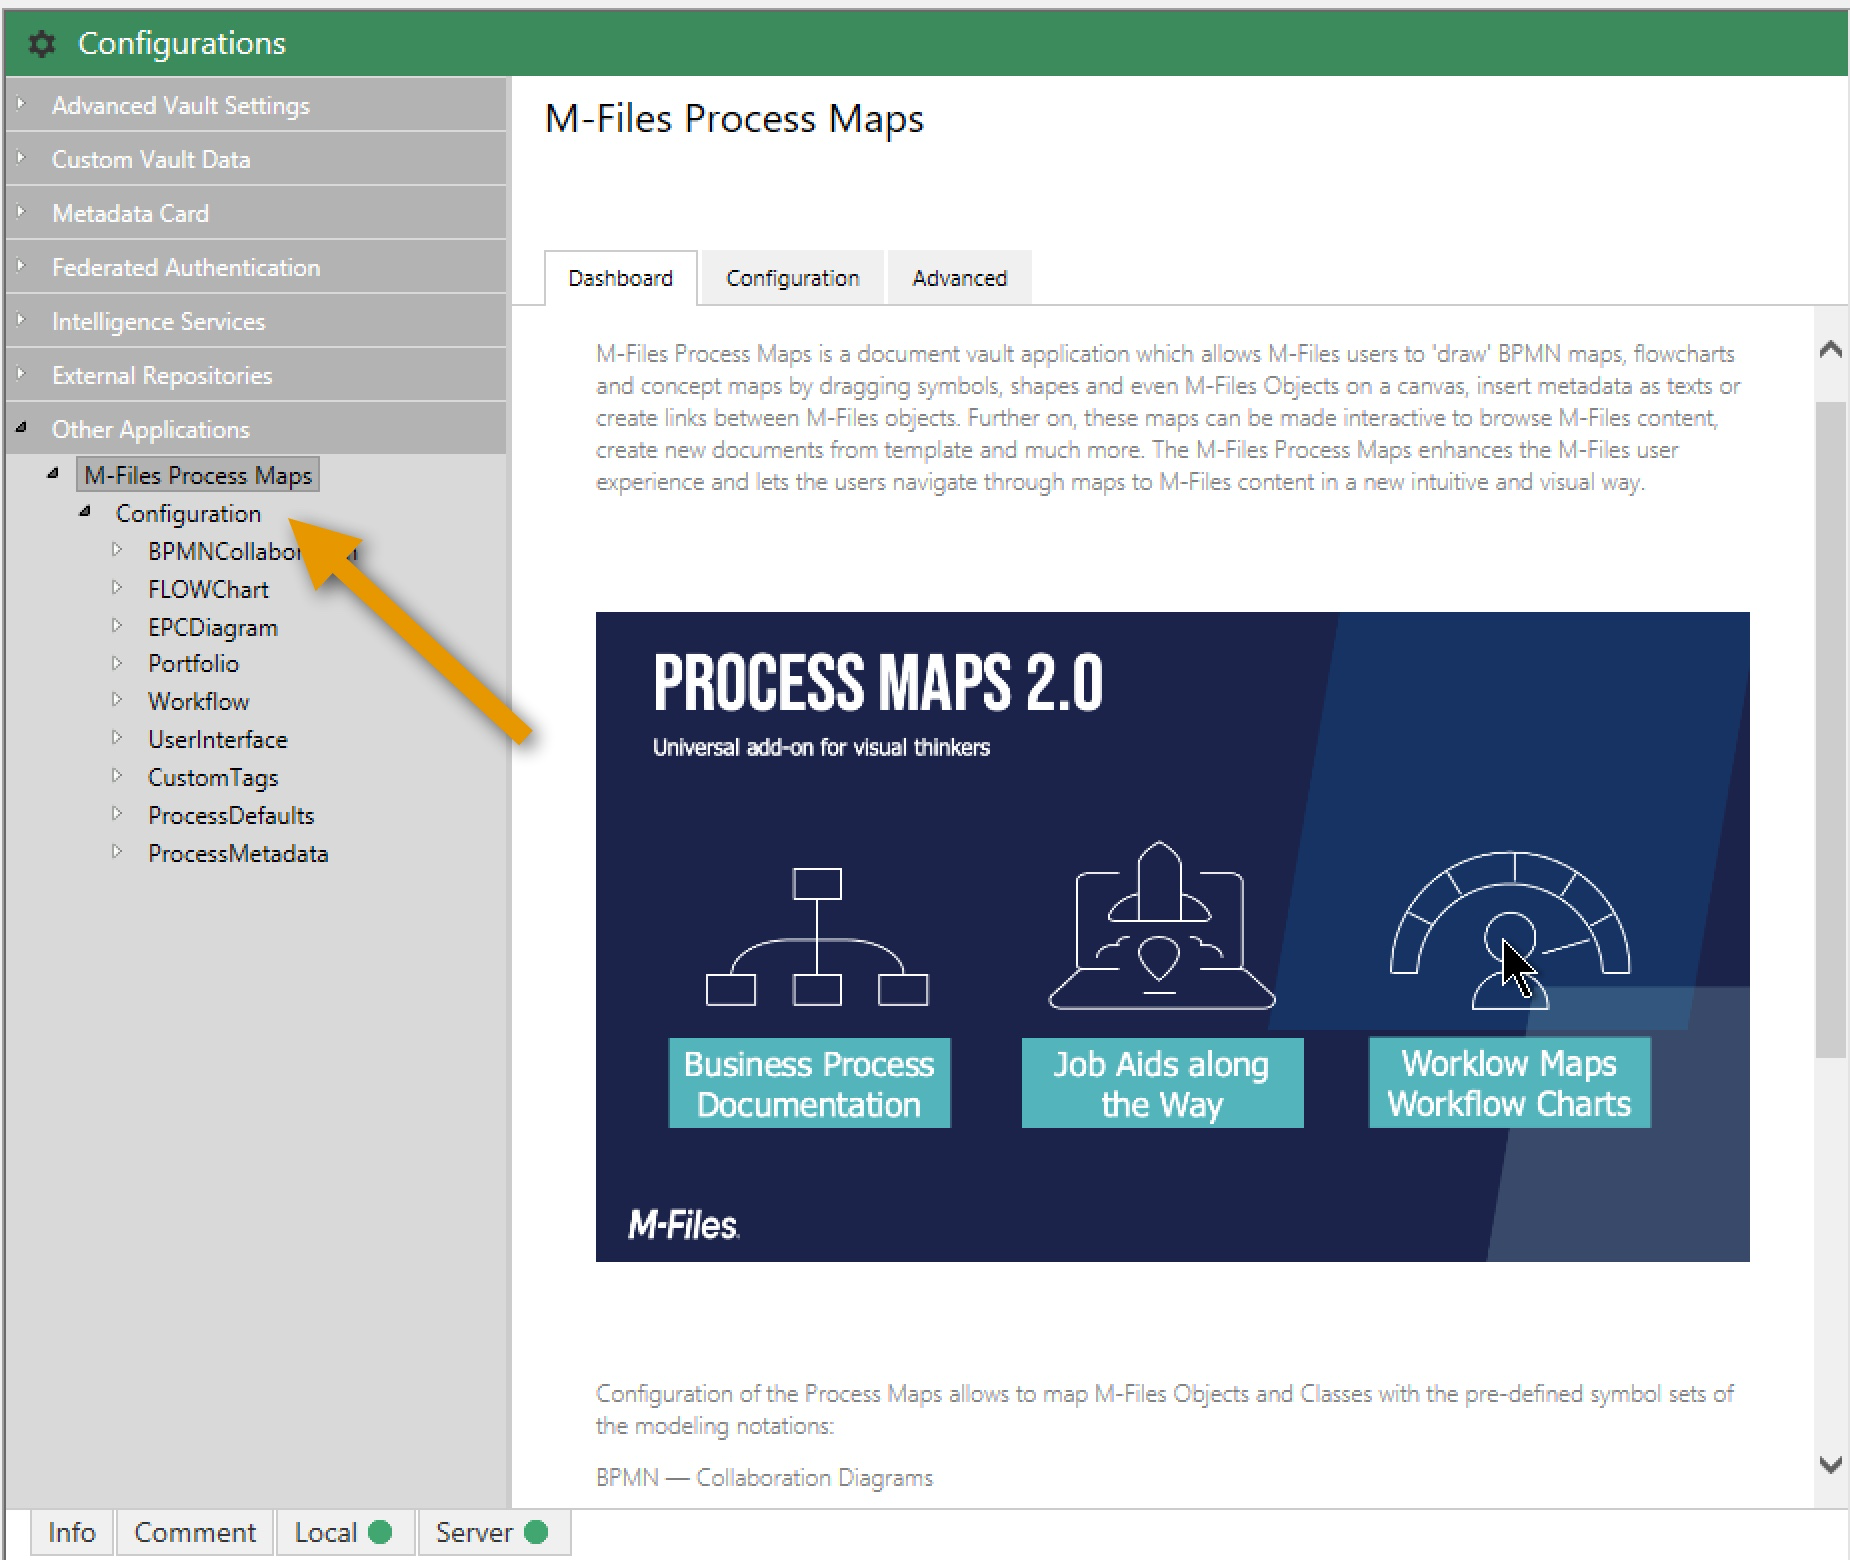Click the laptop rocket icon in banner

1160,926
